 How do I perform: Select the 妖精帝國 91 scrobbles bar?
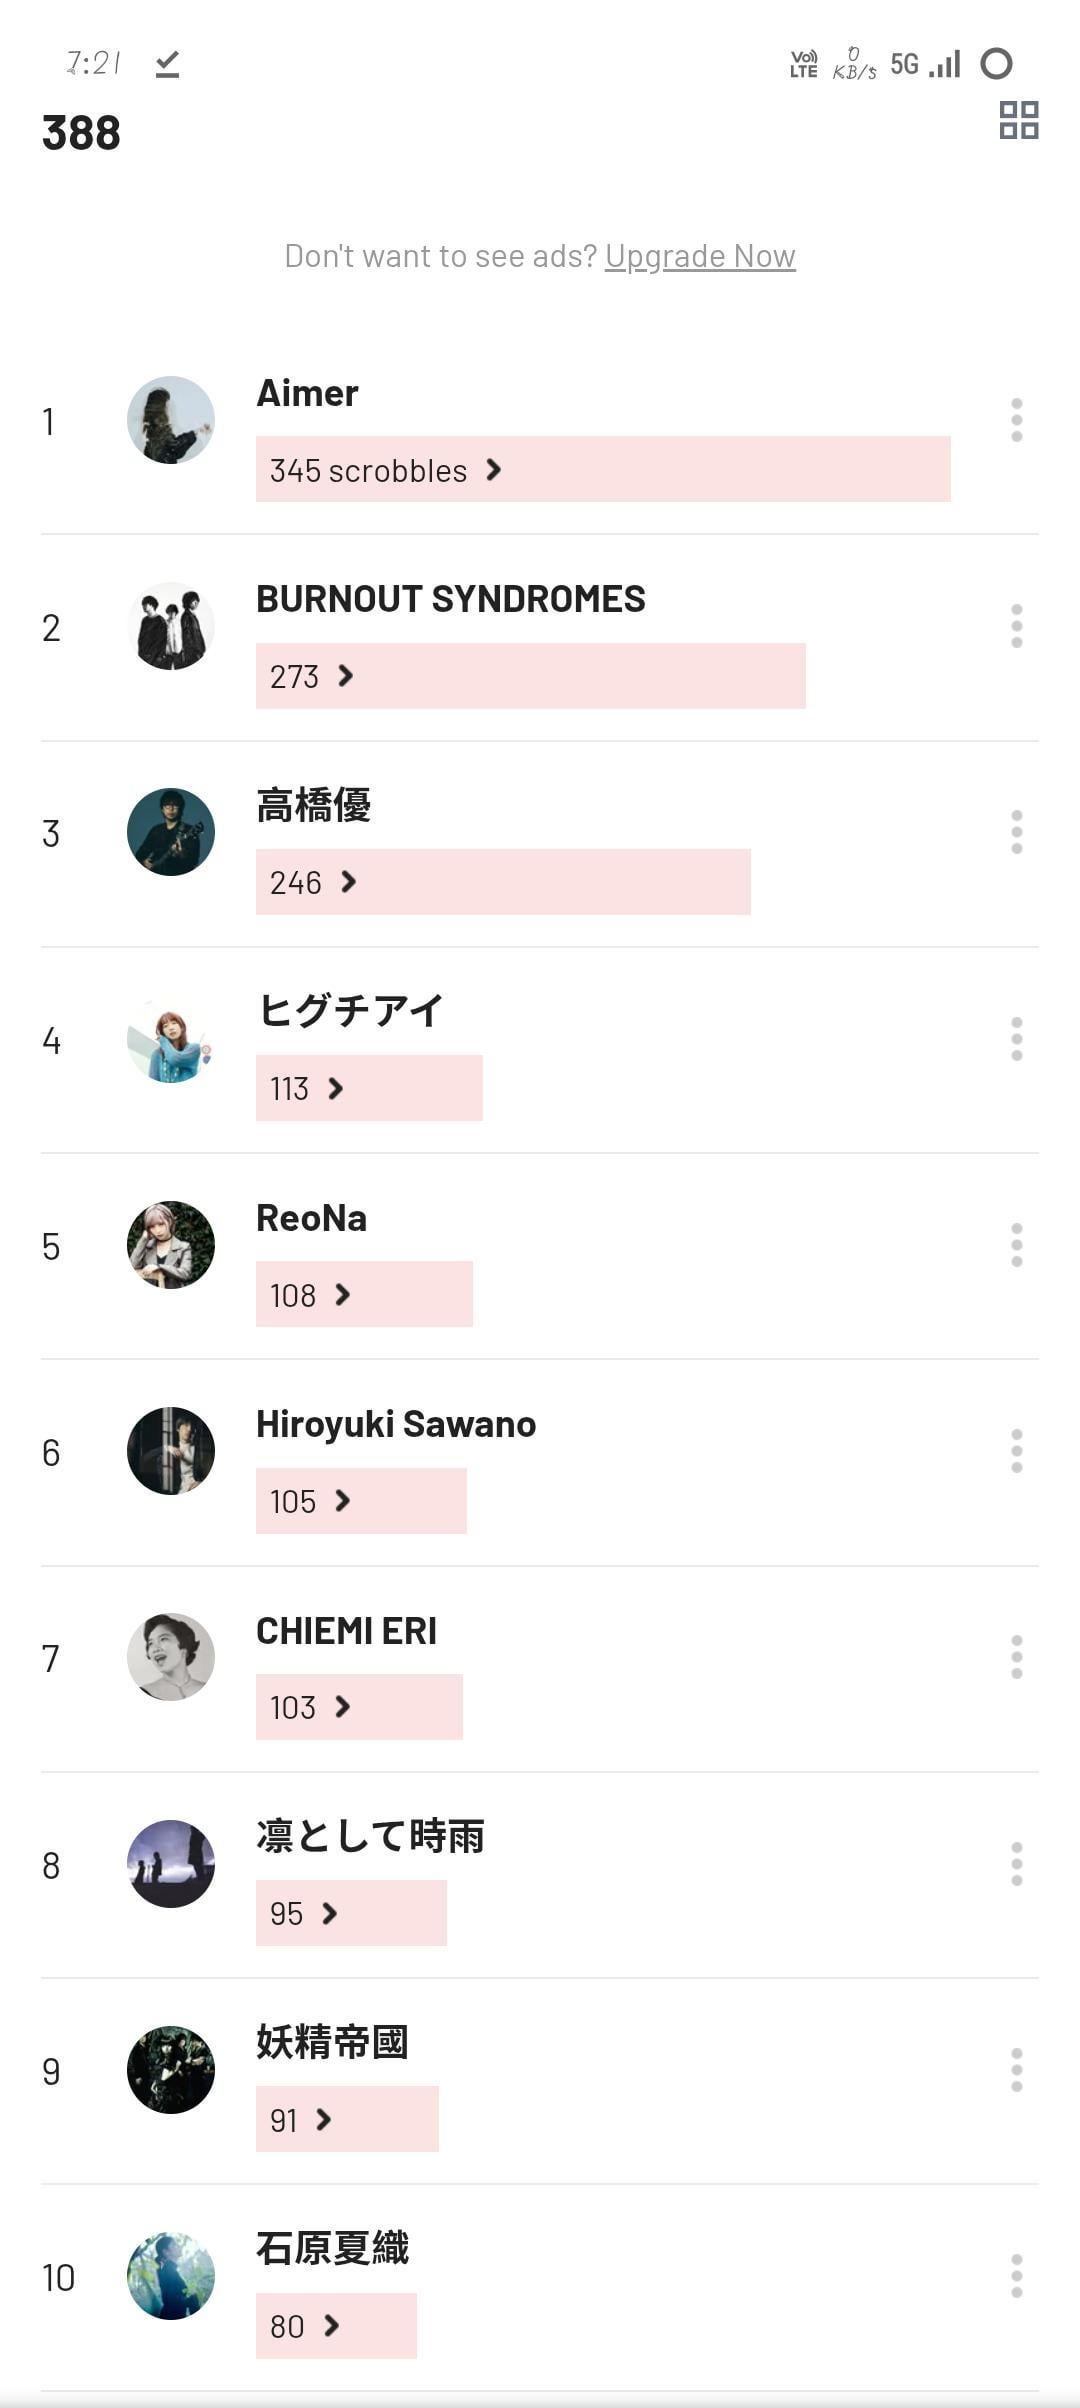[347, 2119]
